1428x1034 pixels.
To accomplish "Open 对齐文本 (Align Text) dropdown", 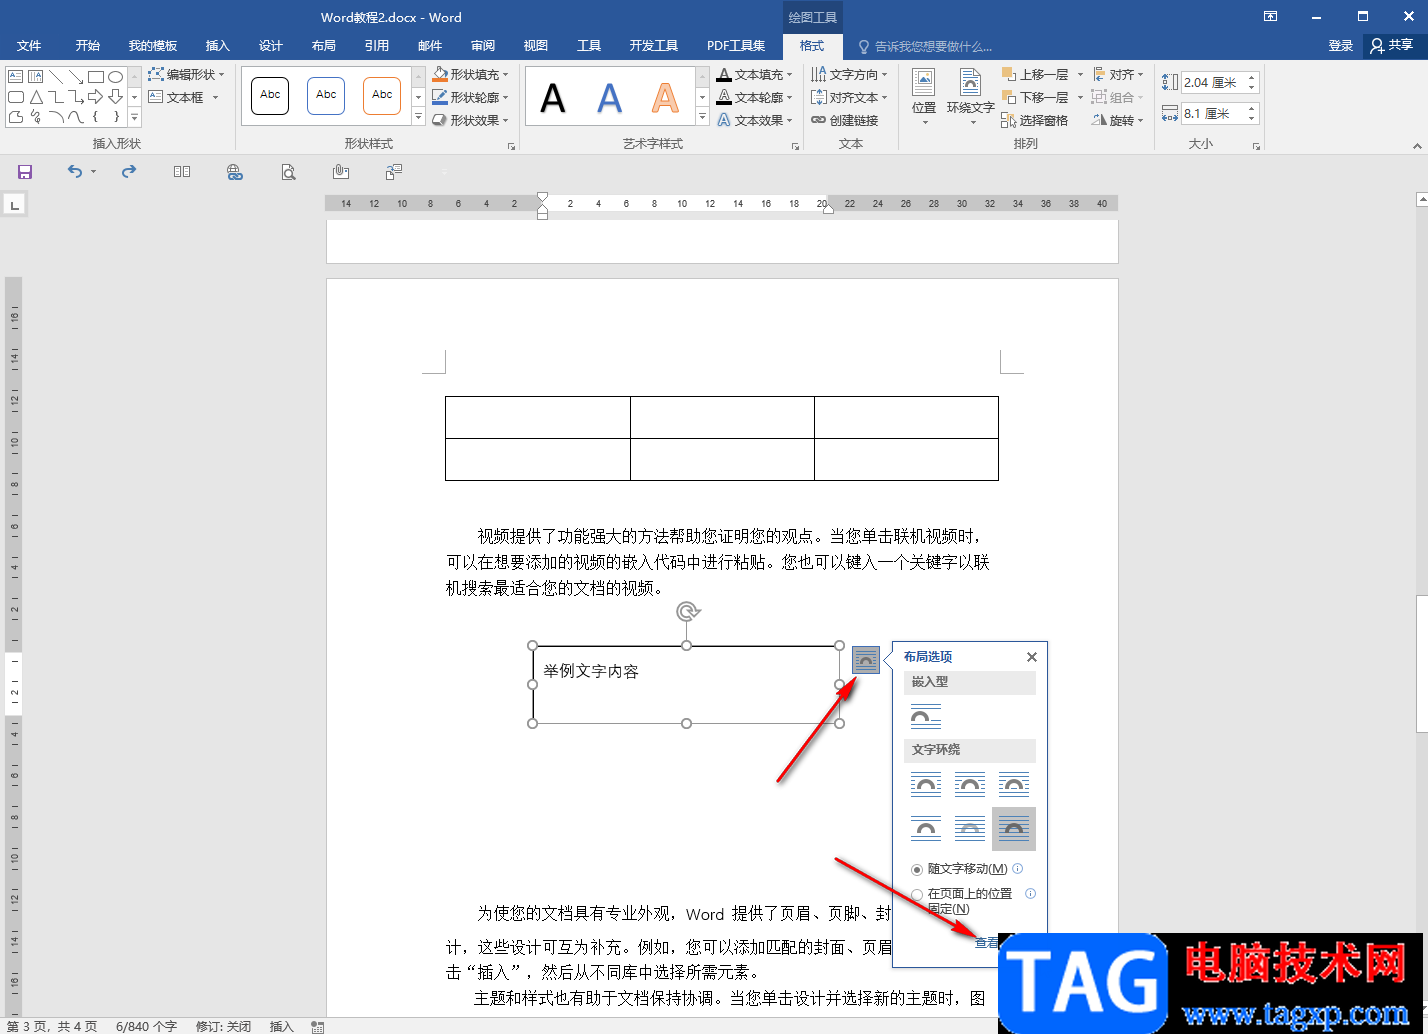I will (x=849, y=98).
